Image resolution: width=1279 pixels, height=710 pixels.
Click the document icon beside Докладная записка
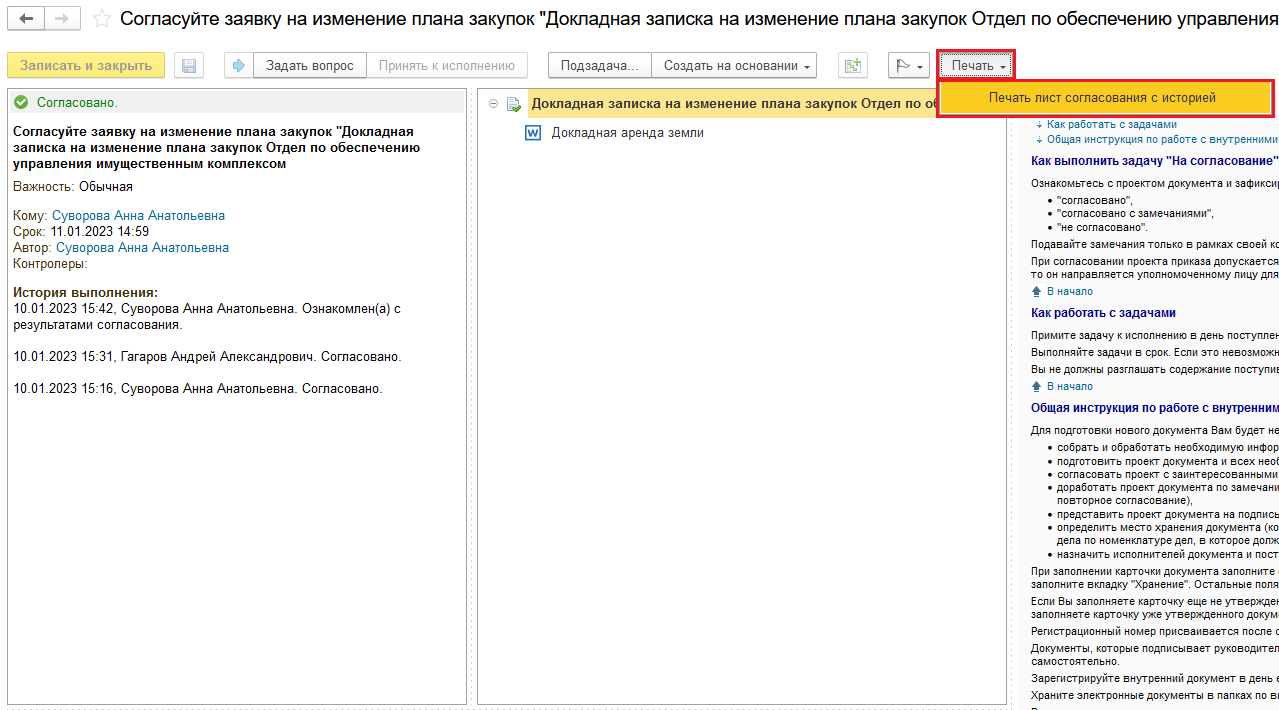(514, 103)
